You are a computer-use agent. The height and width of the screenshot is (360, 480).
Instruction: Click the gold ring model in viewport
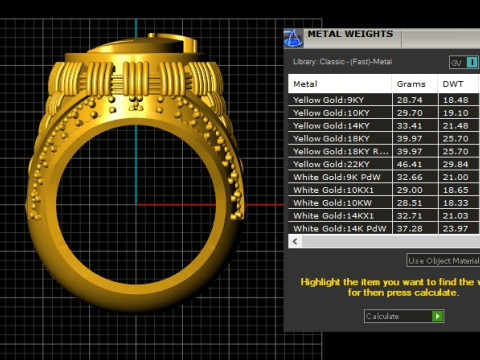[x=135, y=172]
